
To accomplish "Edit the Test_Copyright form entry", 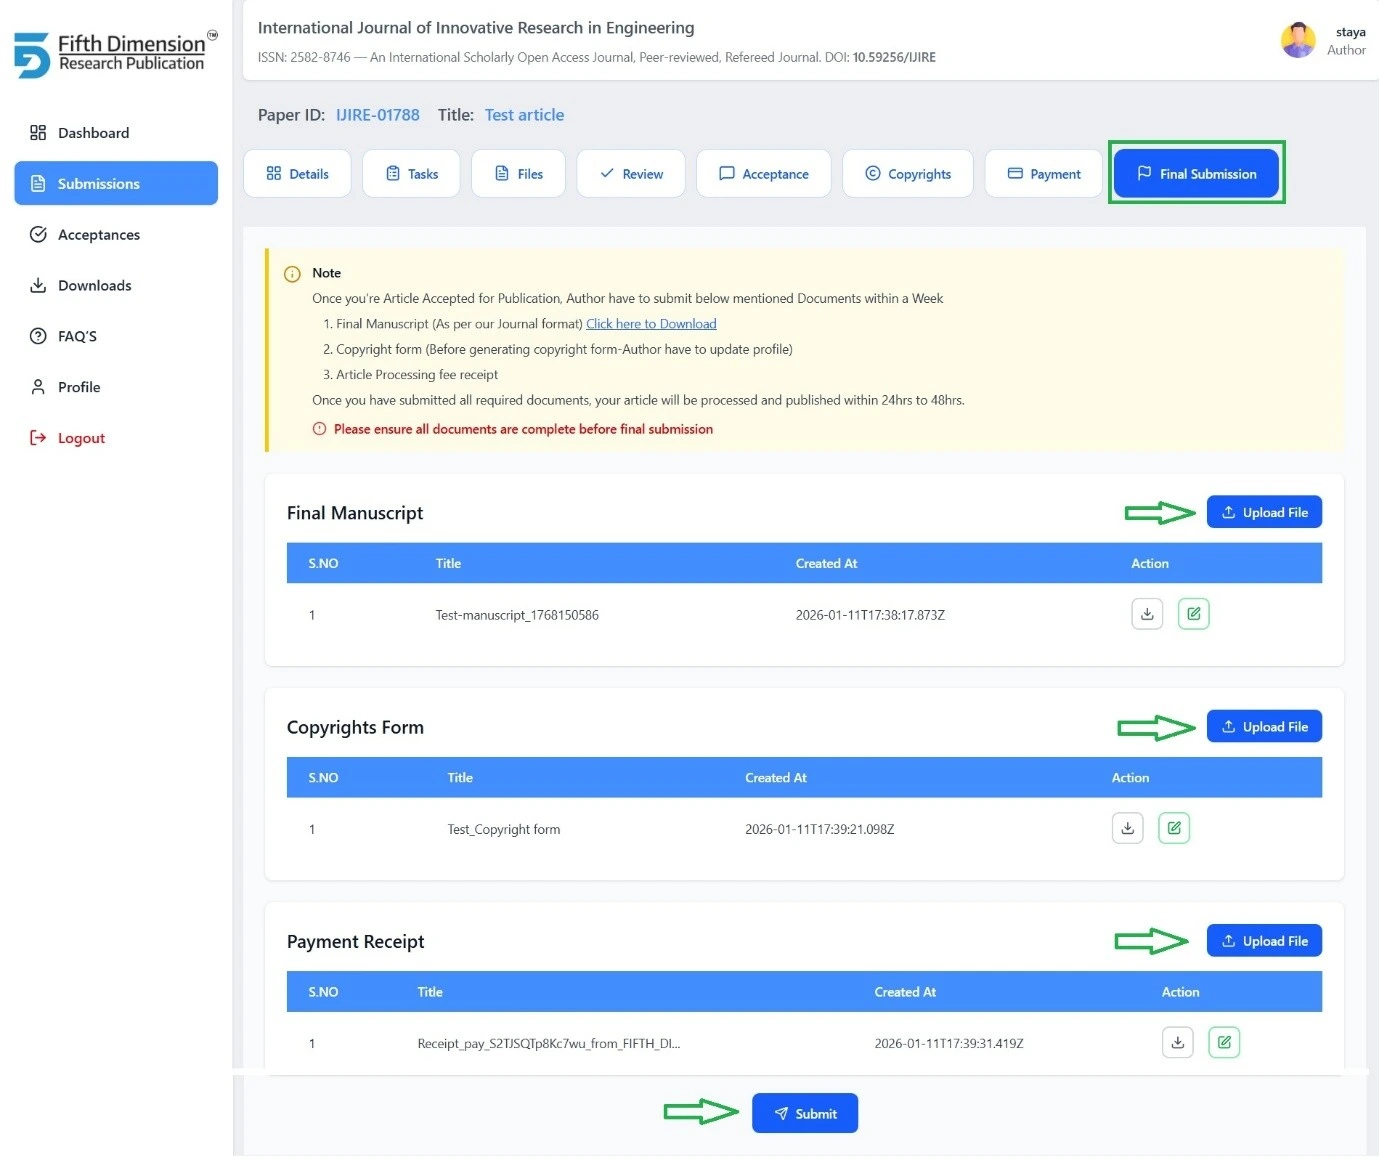I will click(1174, 828).
